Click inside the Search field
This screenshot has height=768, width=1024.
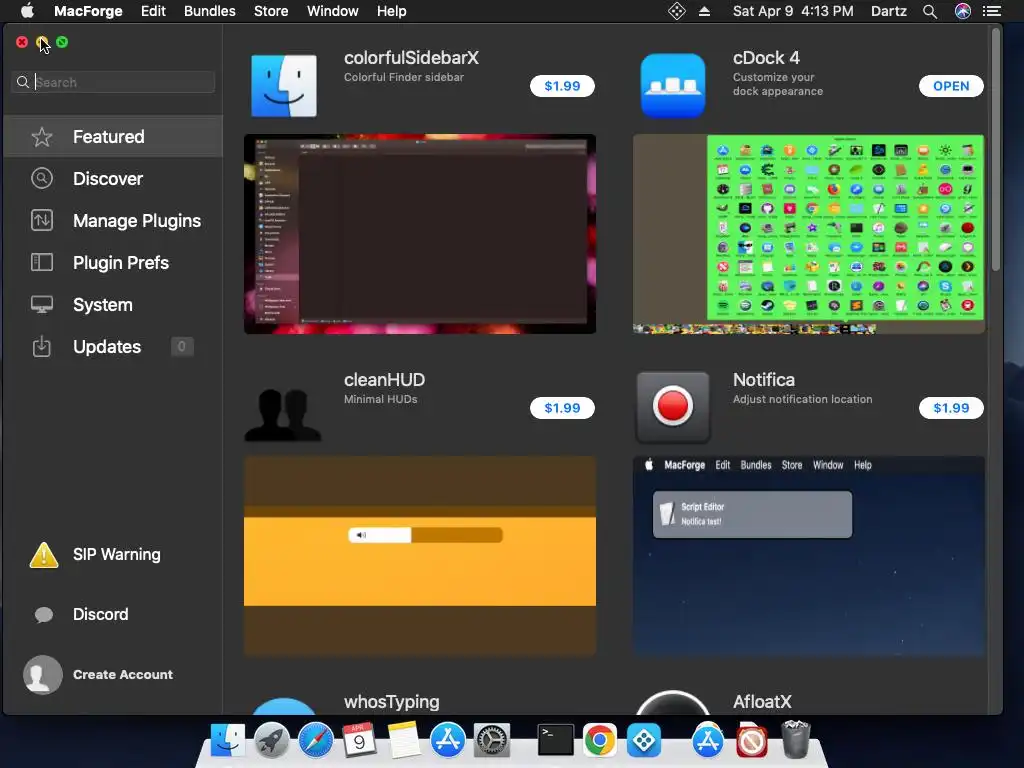click(x=113, y=82)
